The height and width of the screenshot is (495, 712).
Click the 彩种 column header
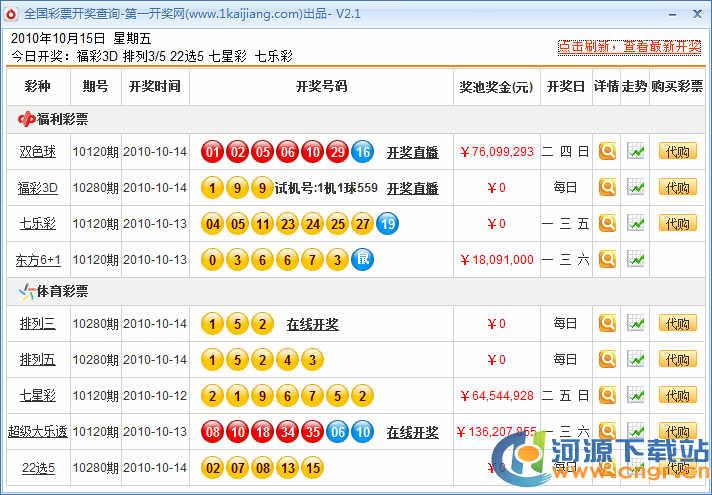coord(38,86)
